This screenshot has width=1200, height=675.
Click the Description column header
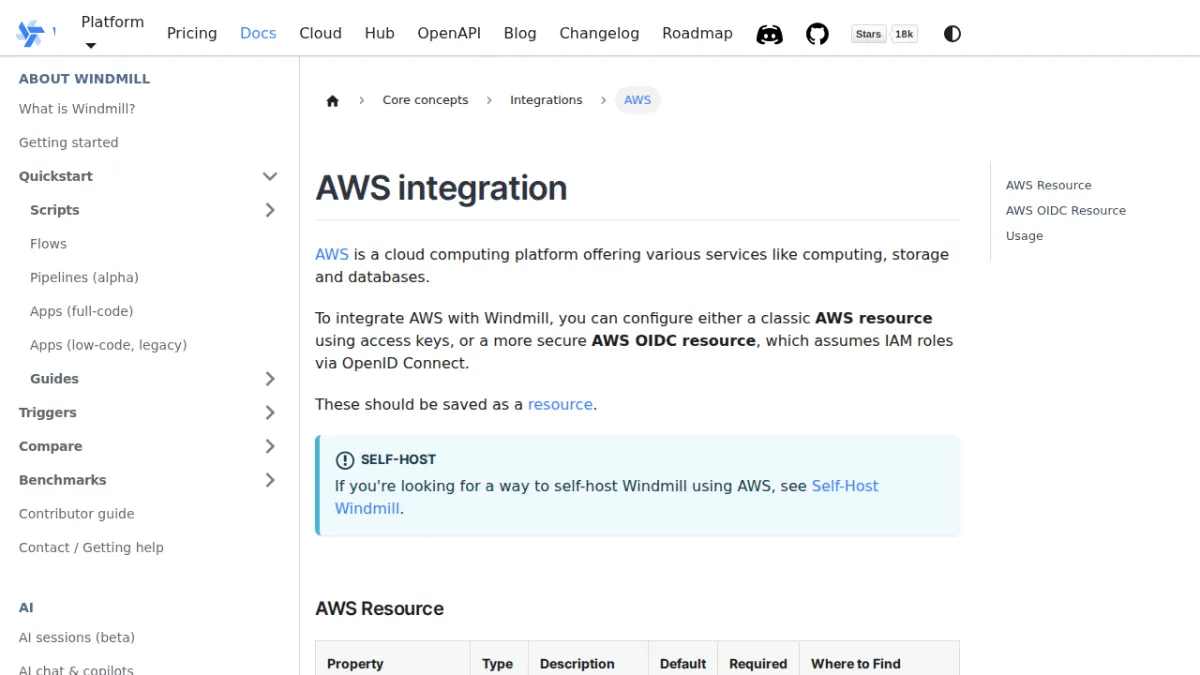coord(577,664)
